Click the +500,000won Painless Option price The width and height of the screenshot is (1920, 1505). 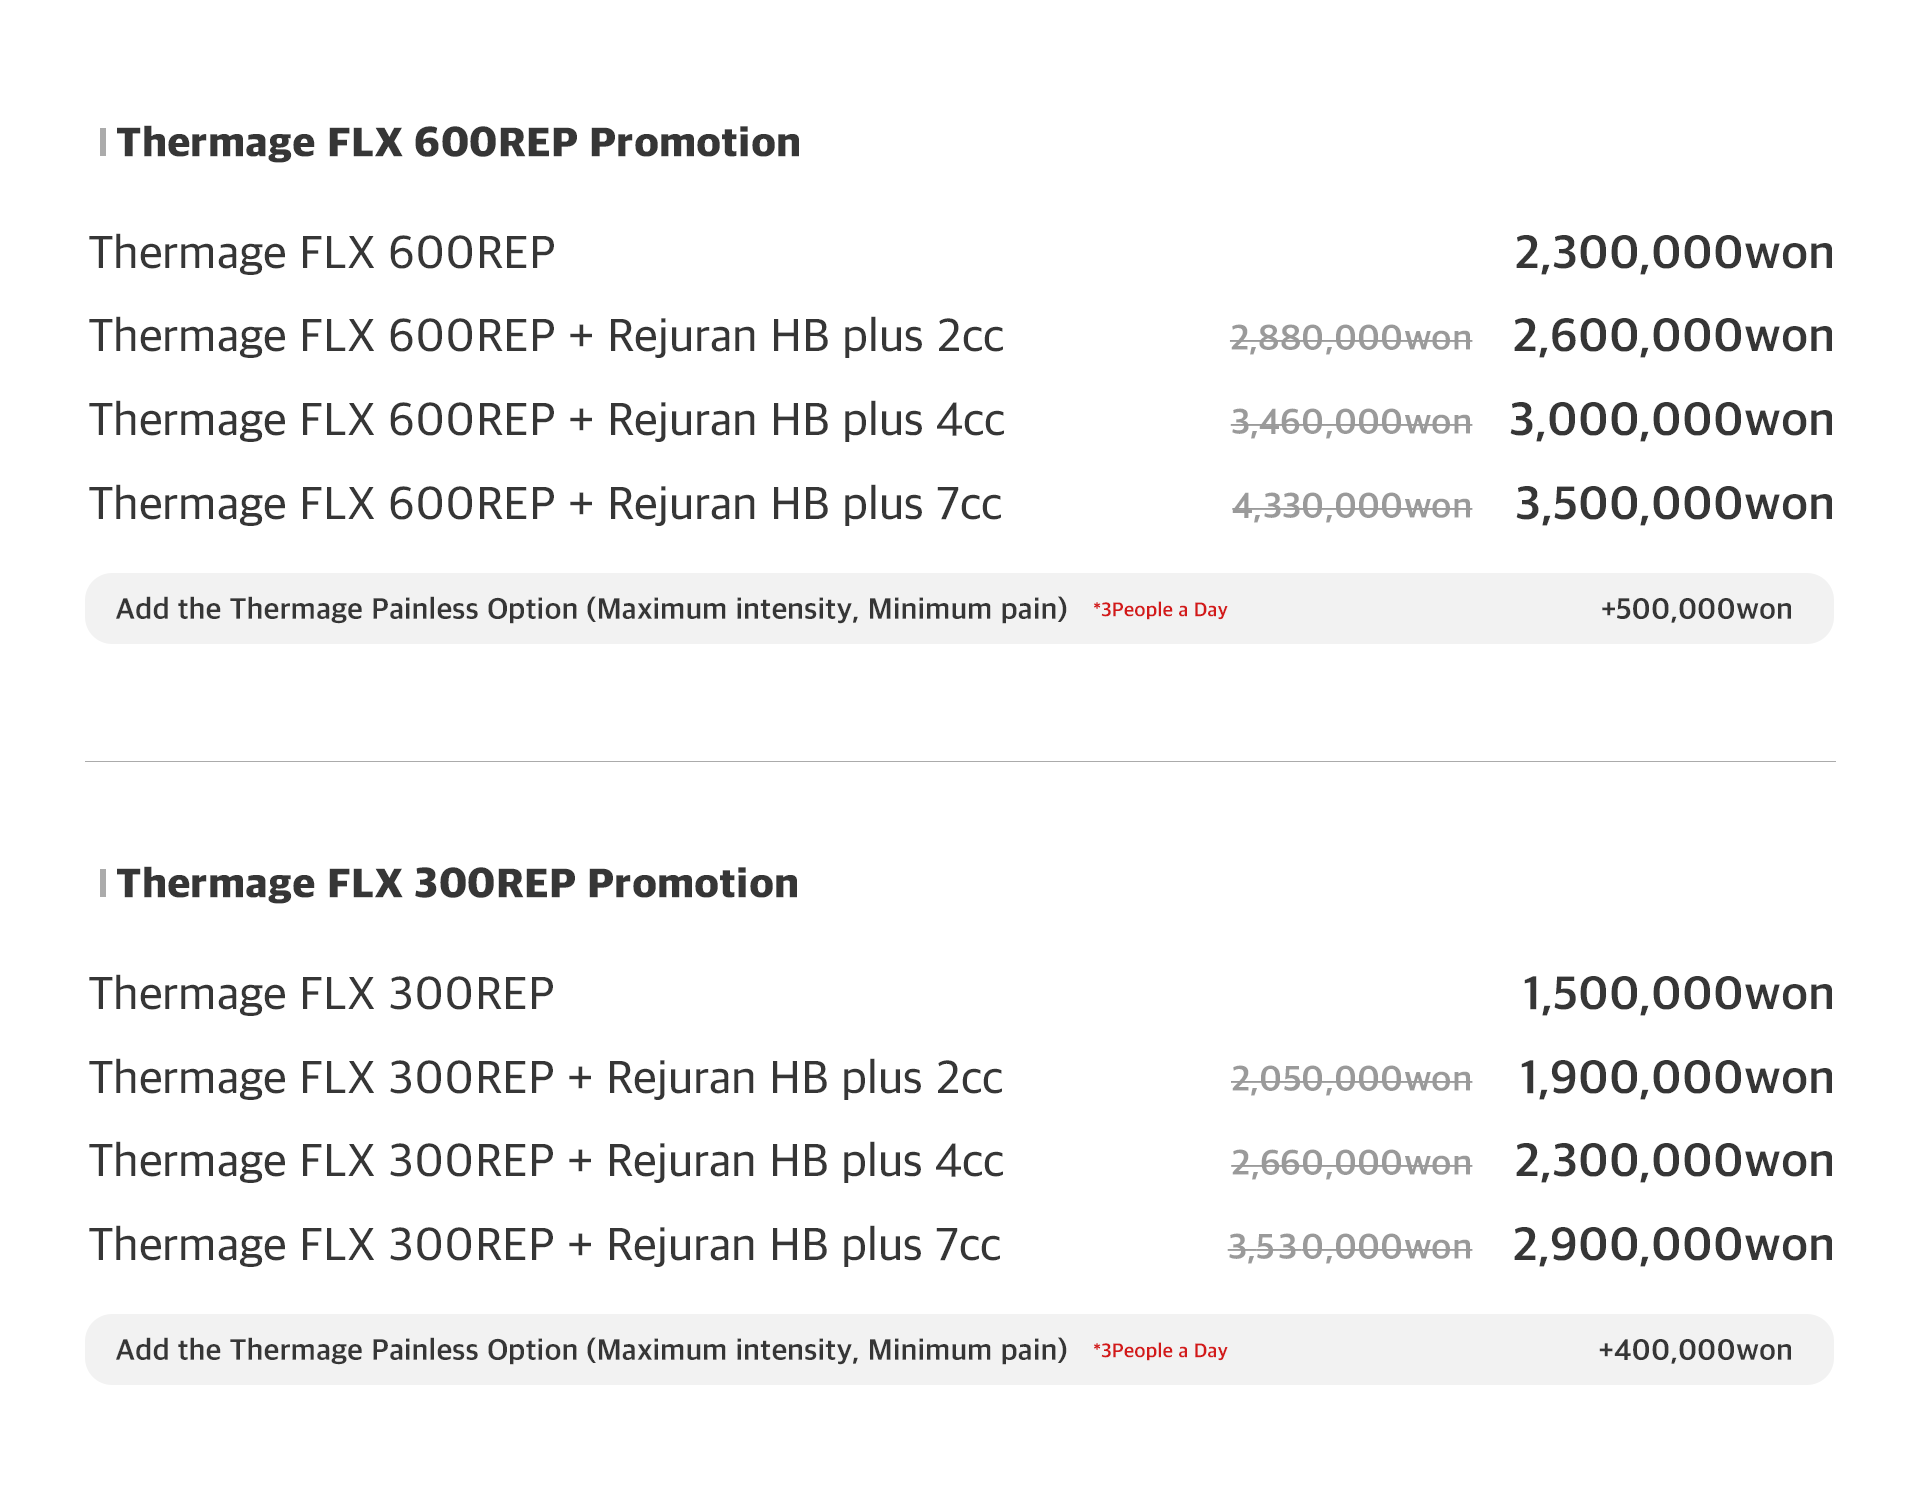pyautogui.click(x=1696, y=609)
